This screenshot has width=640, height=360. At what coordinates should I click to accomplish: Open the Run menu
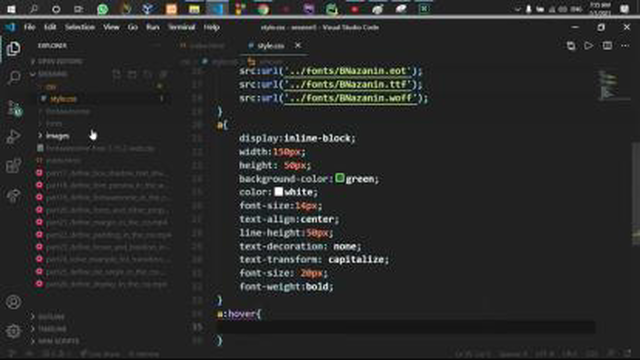pyautogui.click(x=153, y=27)
